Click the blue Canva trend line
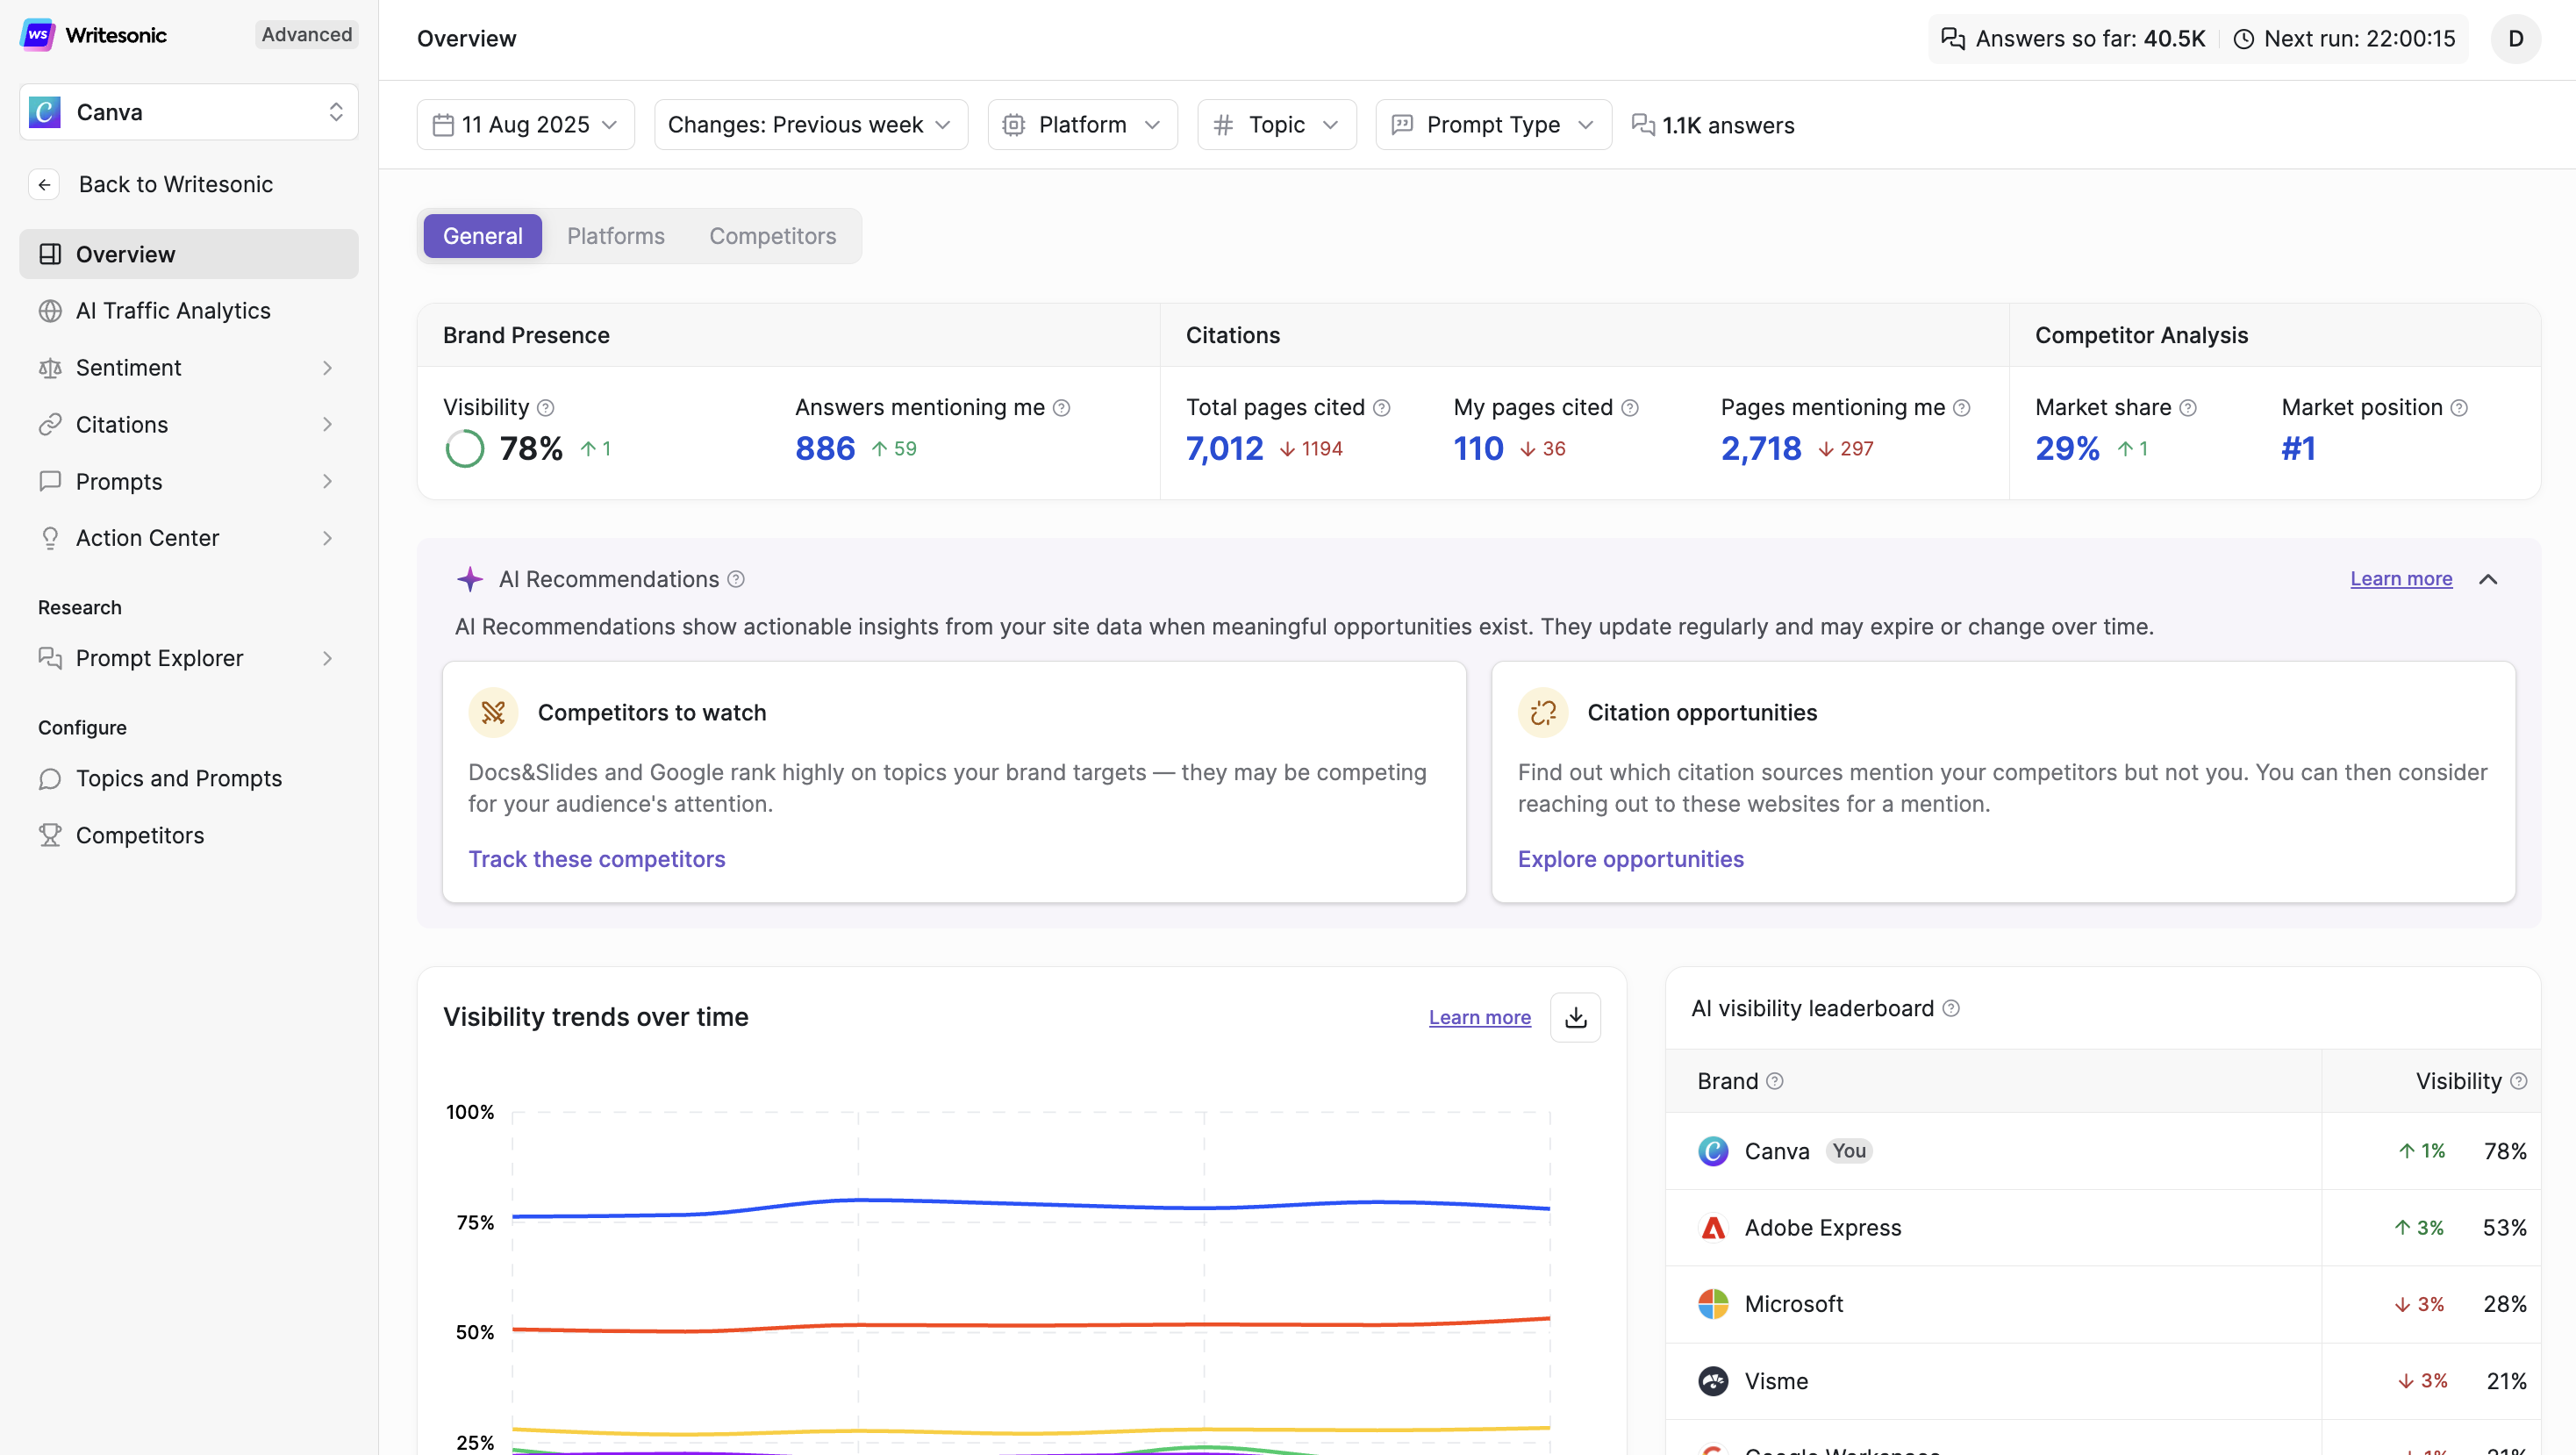This screenshot has height=1455, width=2576. point(1030,1204)
